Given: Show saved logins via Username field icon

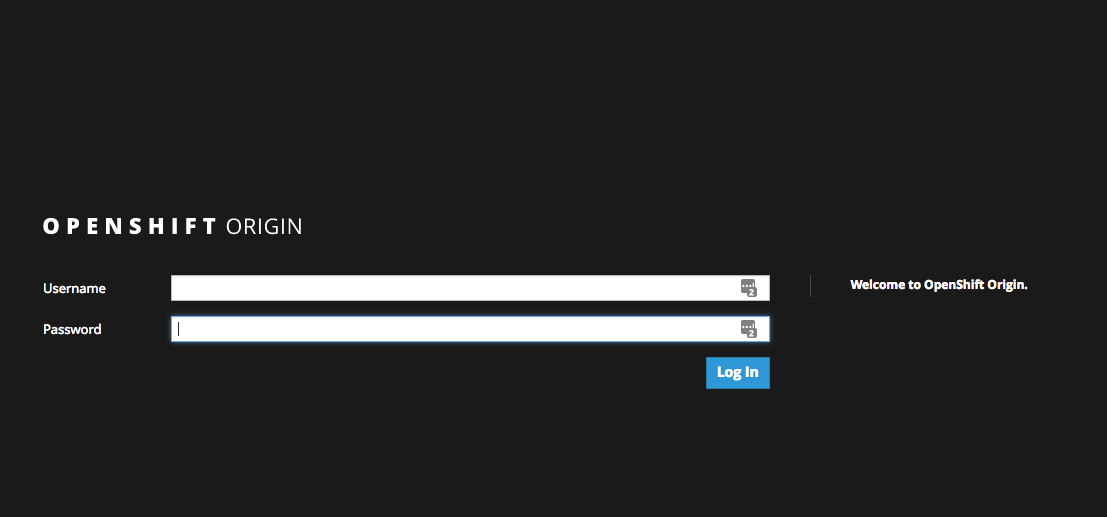Looking at the screenshot, I should point(748,288).
